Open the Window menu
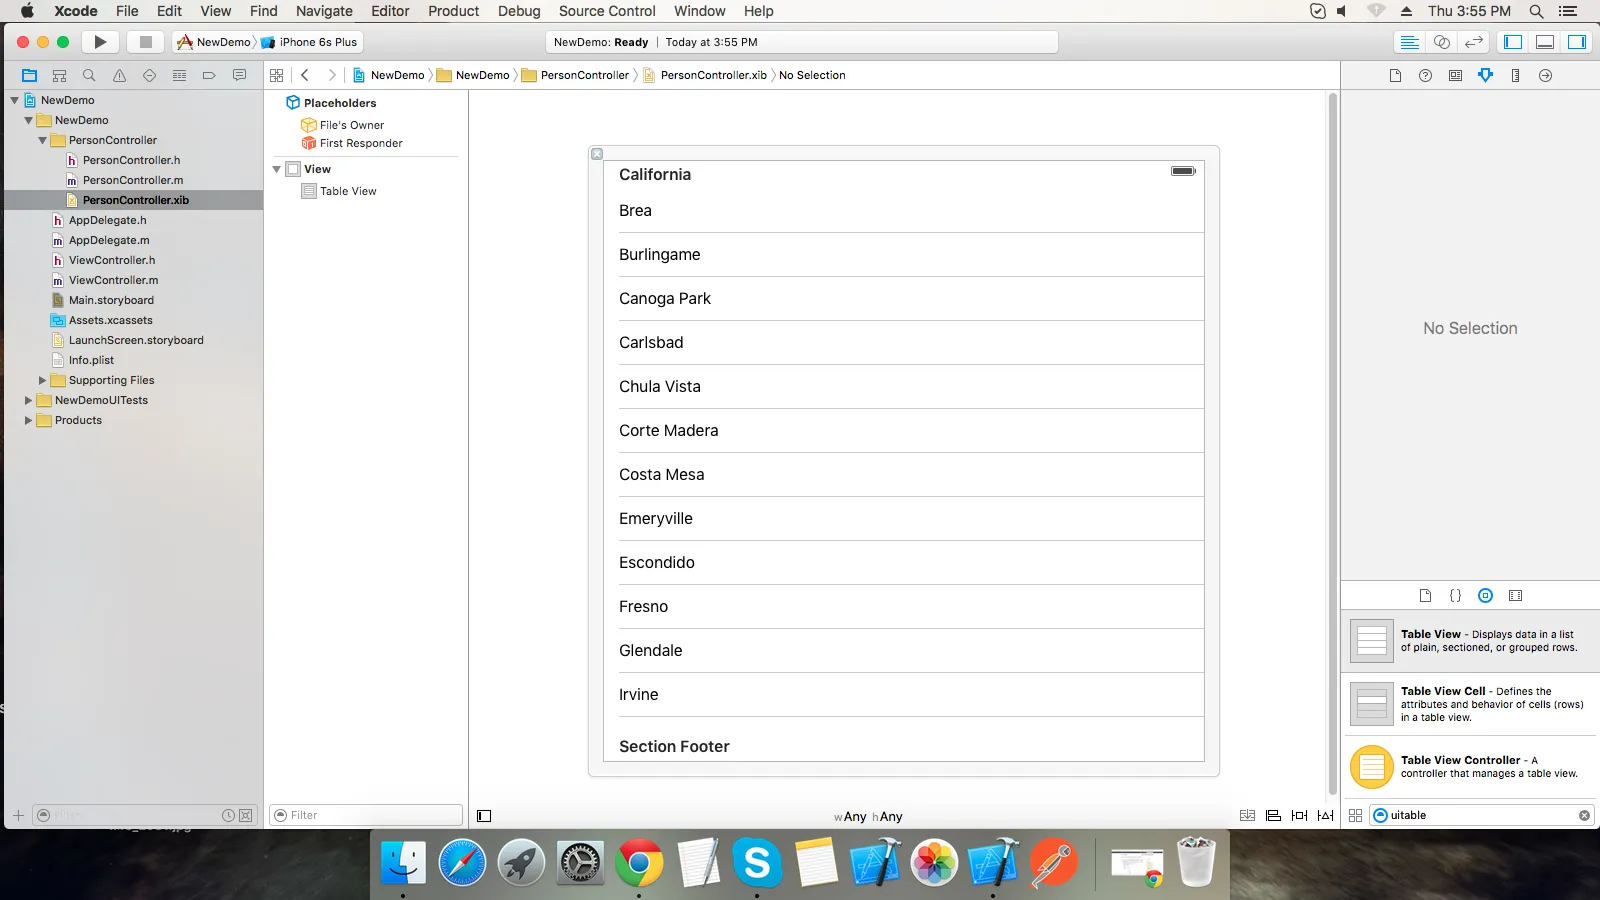The image size is (1600, 900). click(x=700, y=11)
